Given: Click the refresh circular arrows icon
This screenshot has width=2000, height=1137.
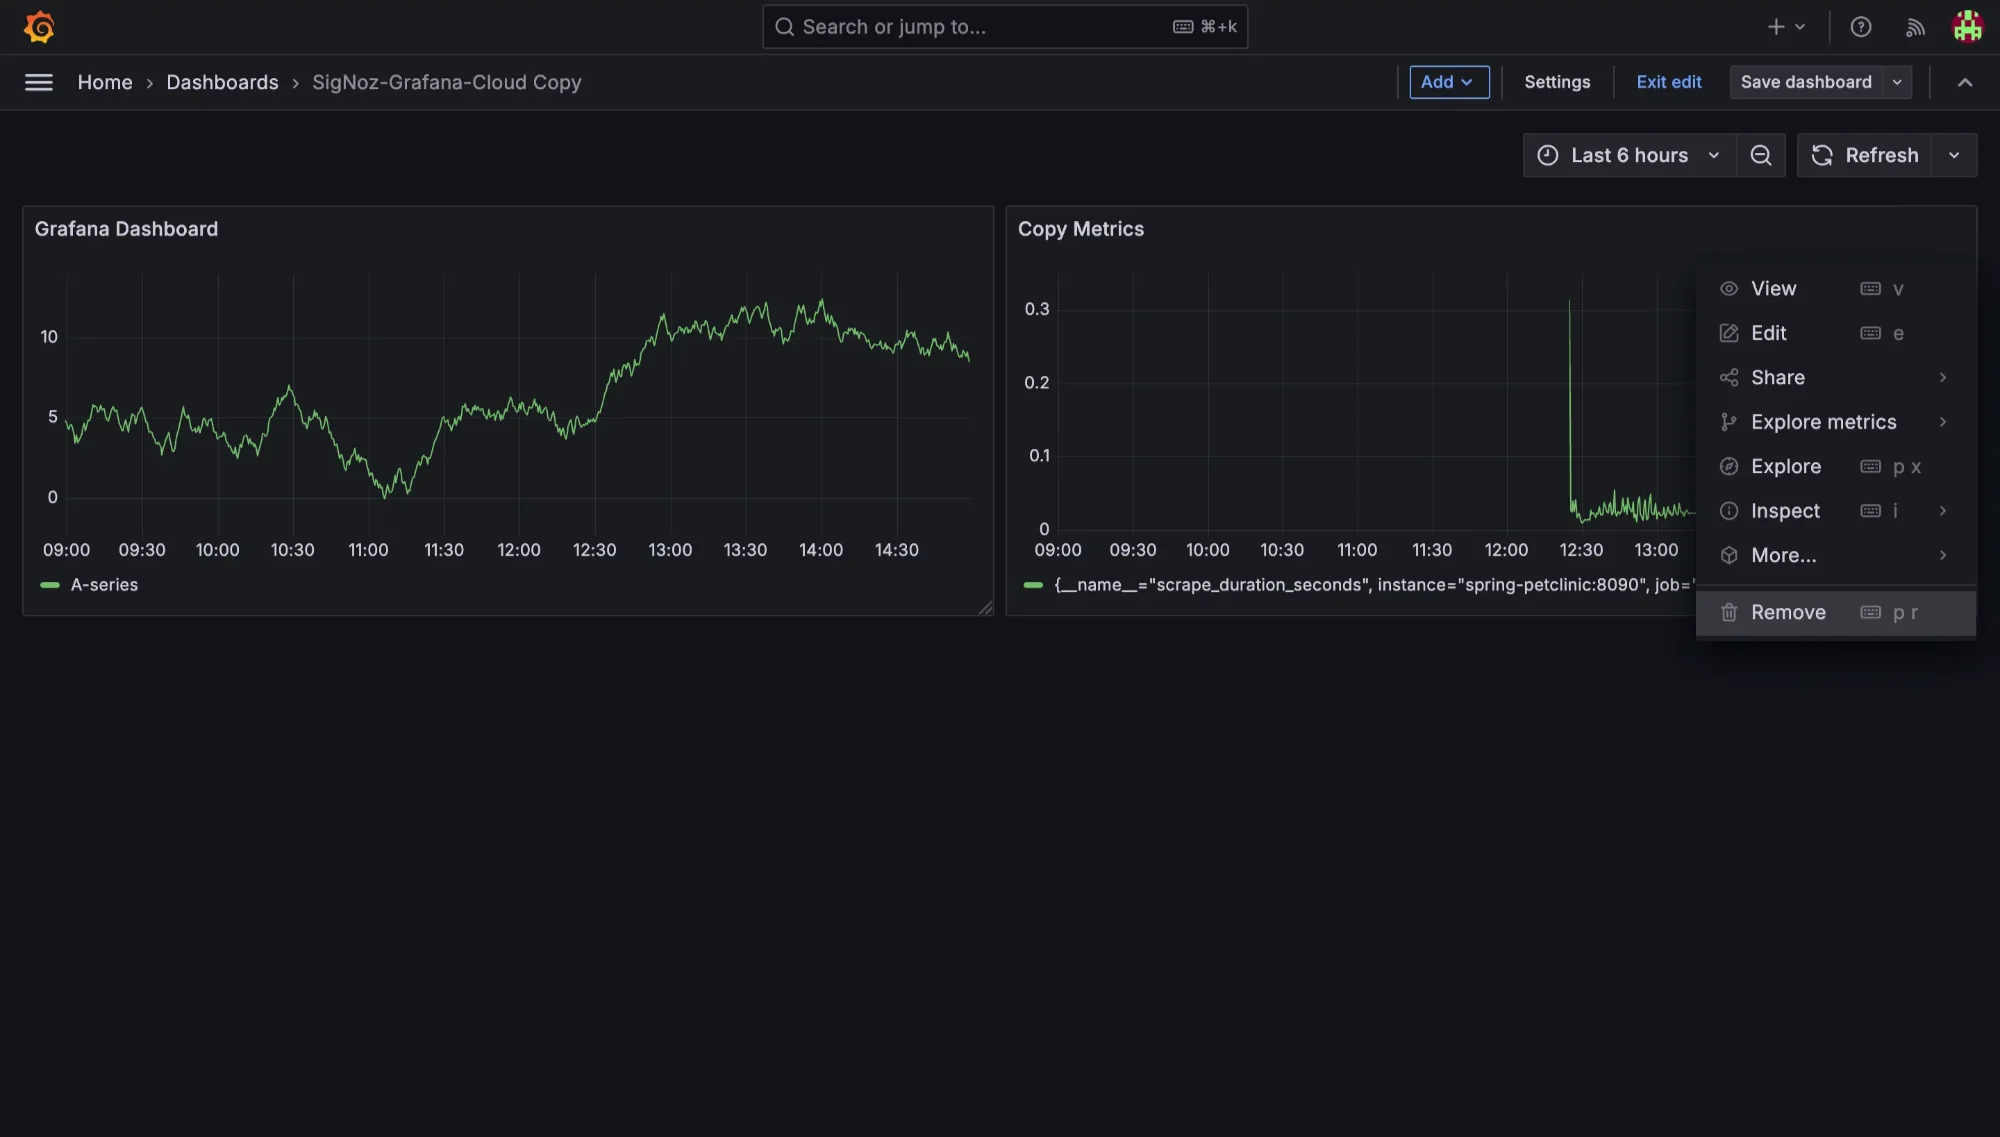Looking at the screenshot, I should [1822, 155].
